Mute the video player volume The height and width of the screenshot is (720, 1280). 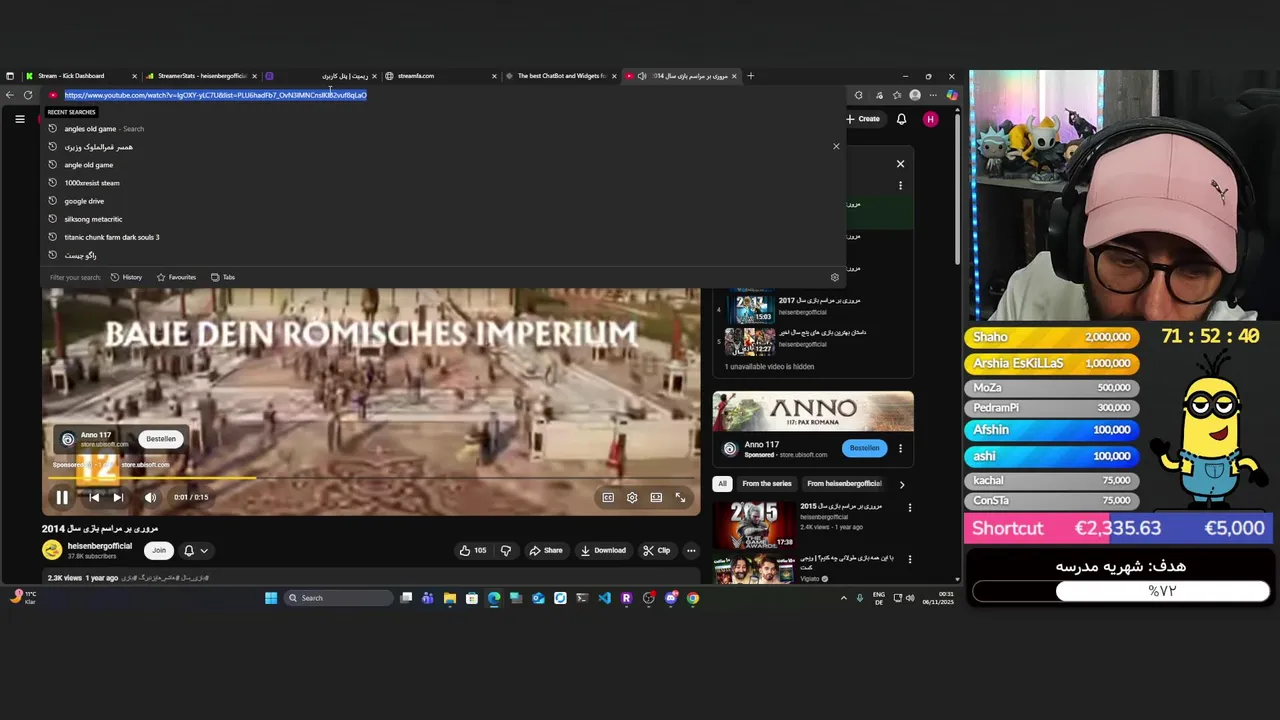tap(150, 497)
